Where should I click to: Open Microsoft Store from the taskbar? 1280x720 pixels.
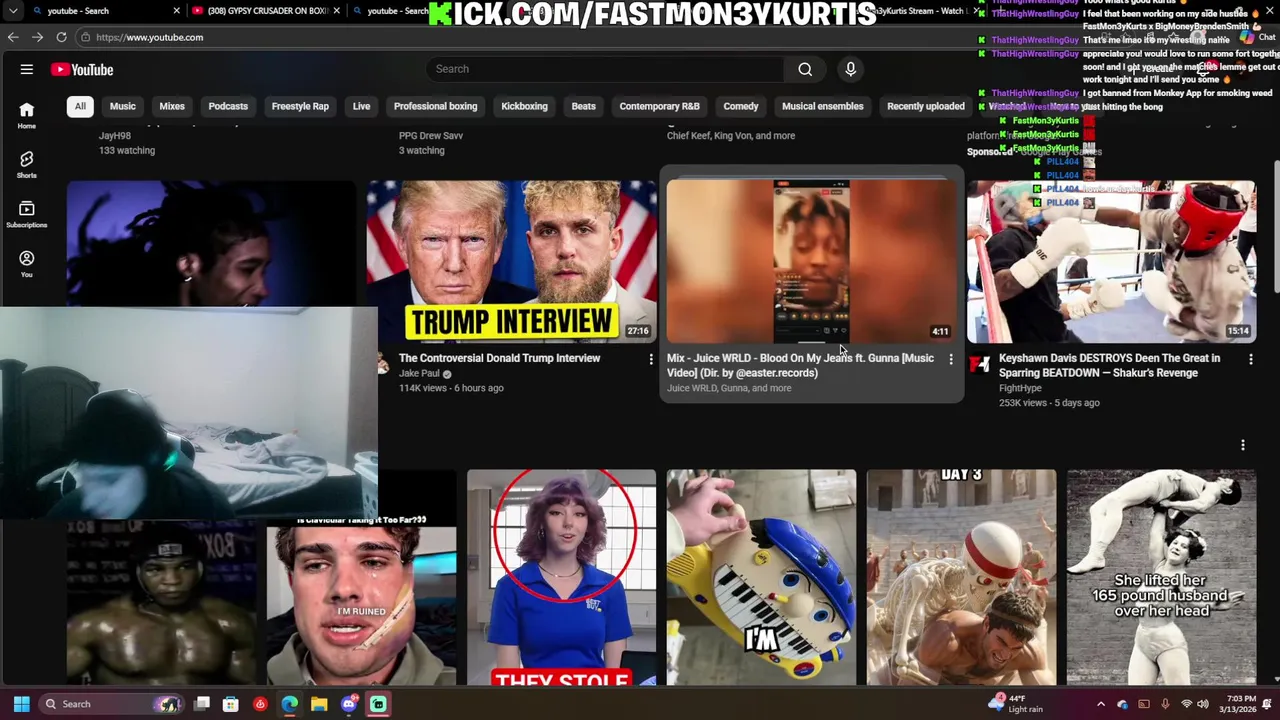[231, 704]
